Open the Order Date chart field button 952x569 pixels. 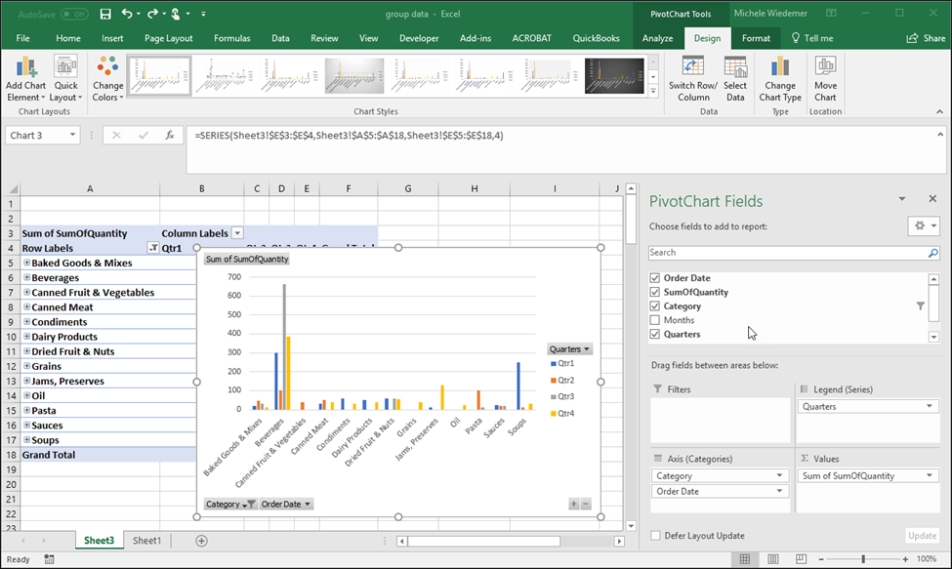(x=286, y=504)
